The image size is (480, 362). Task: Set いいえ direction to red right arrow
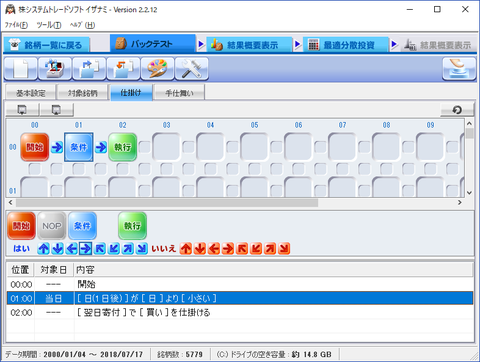tap(228, 249)
